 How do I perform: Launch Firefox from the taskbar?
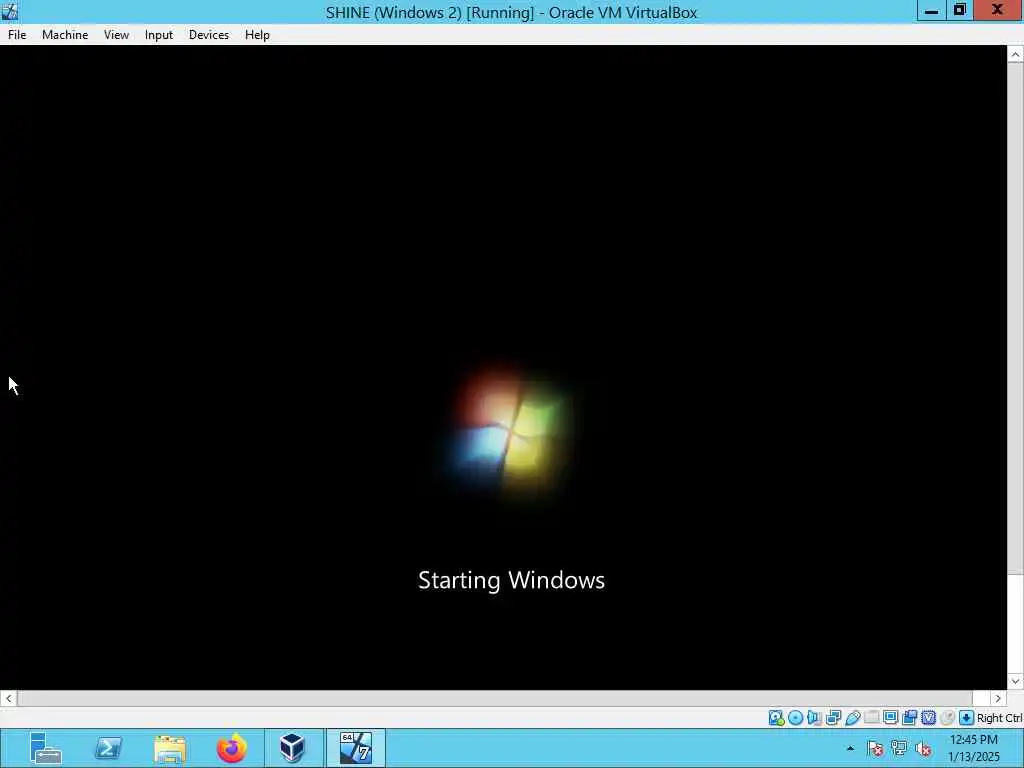pyautogui.click(x=232, y=748)
